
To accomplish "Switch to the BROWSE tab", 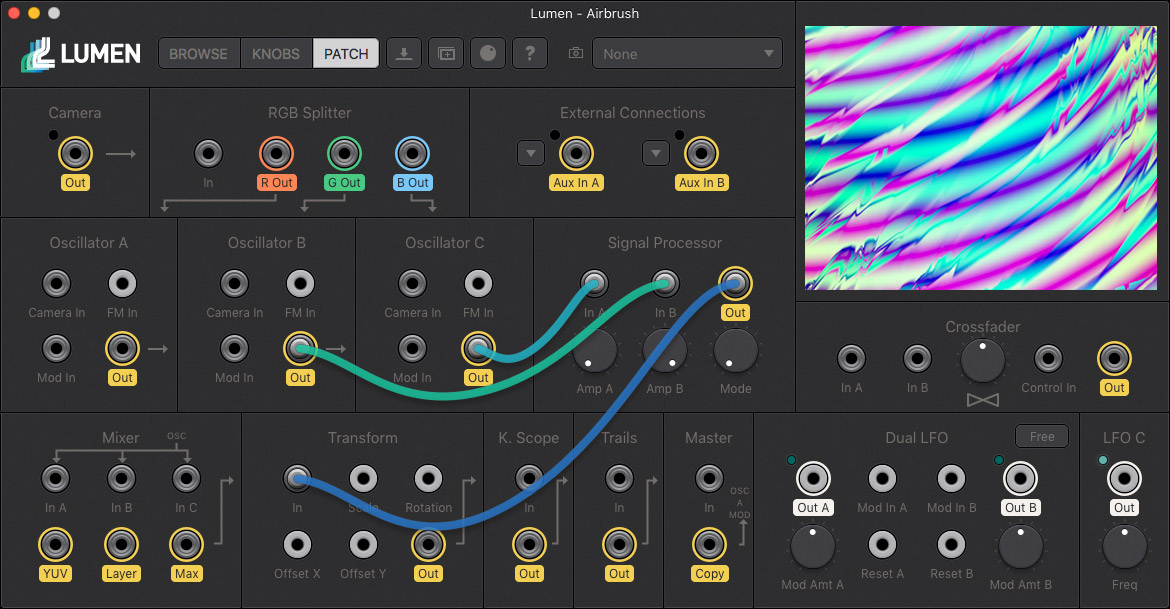I will point(199,53).
